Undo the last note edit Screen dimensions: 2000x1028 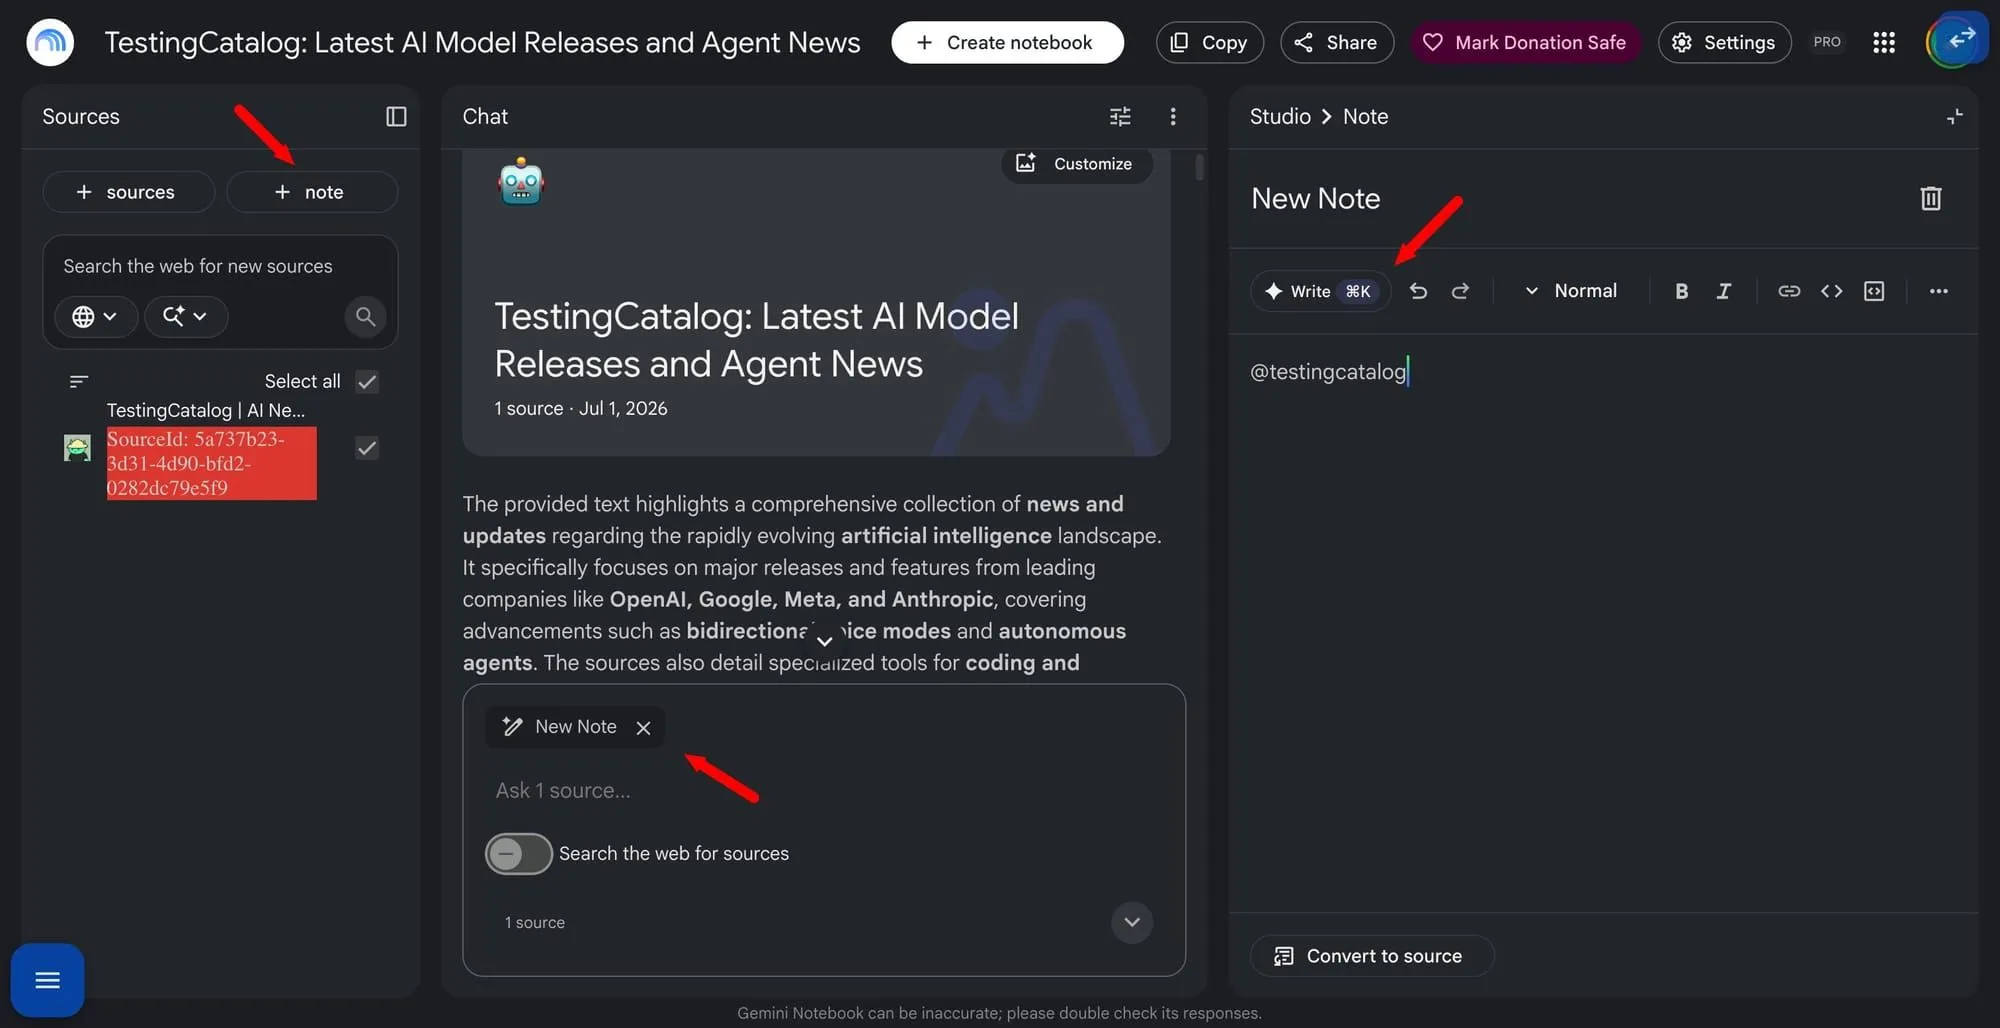click(x=1418, y=291)
